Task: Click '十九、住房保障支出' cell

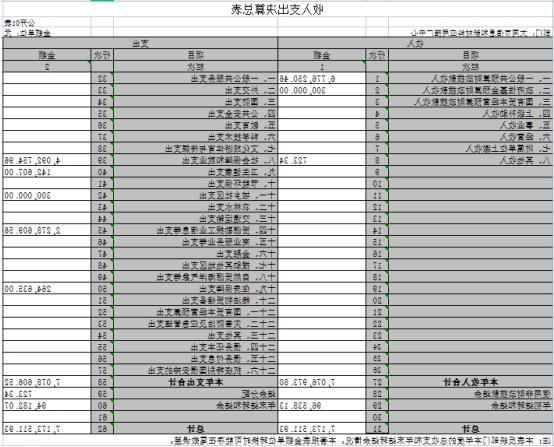Action: [x=196, y=289]
